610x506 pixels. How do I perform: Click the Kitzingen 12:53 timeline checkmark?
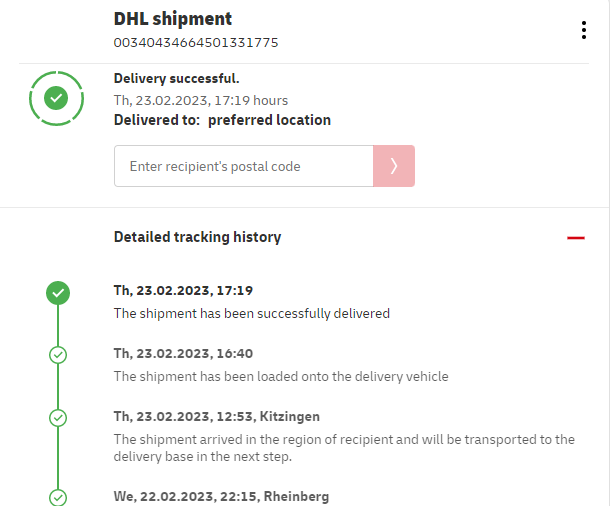[x=58, y=417]
